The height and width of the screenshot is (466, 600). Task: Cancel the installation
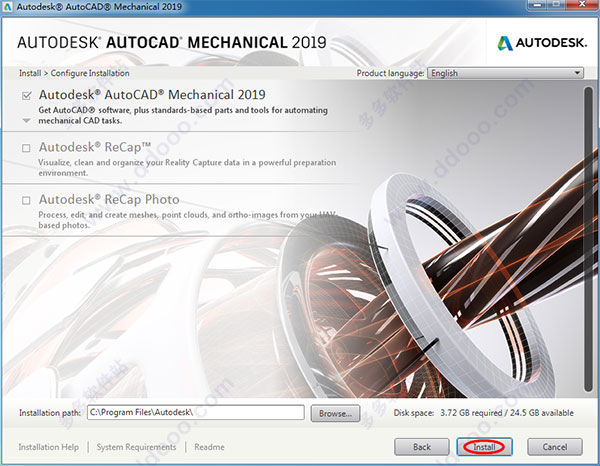pyautogui.click(x=555, y=447)
